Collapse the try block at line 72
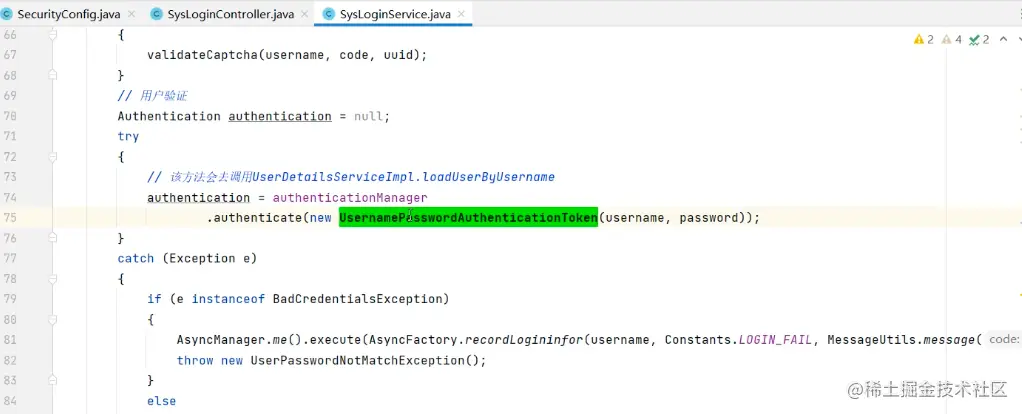 [53, 156]
